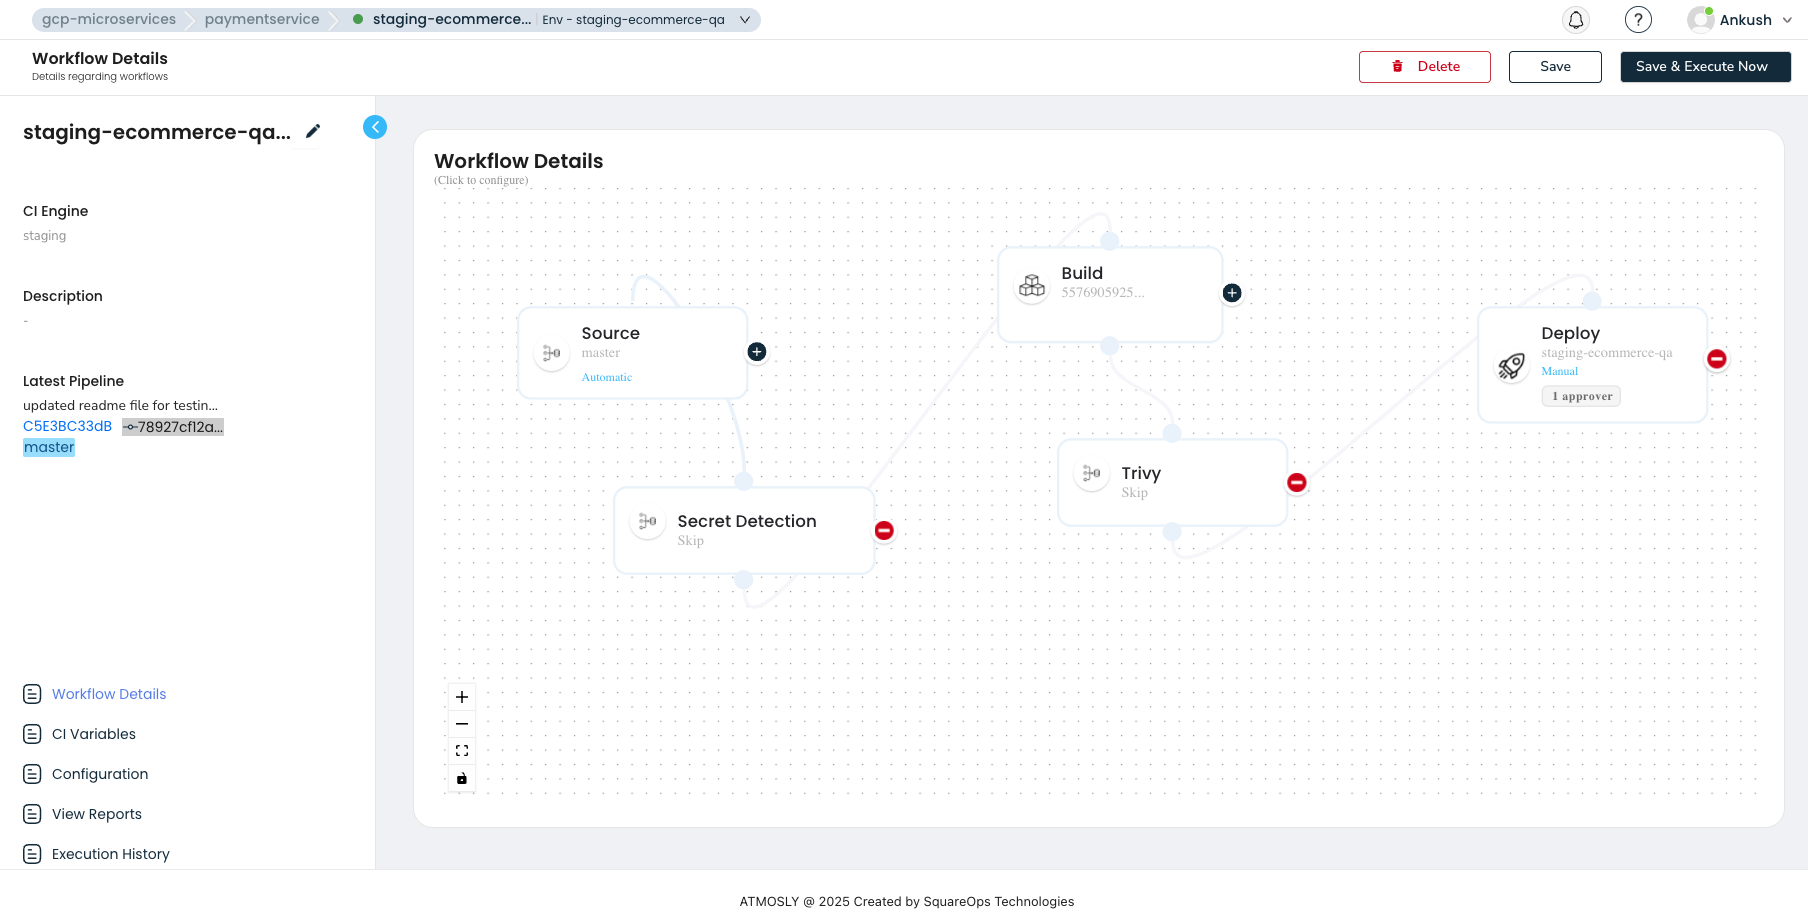
Task: Toggle the canvas interactivity lock
Action: point(462,778)
